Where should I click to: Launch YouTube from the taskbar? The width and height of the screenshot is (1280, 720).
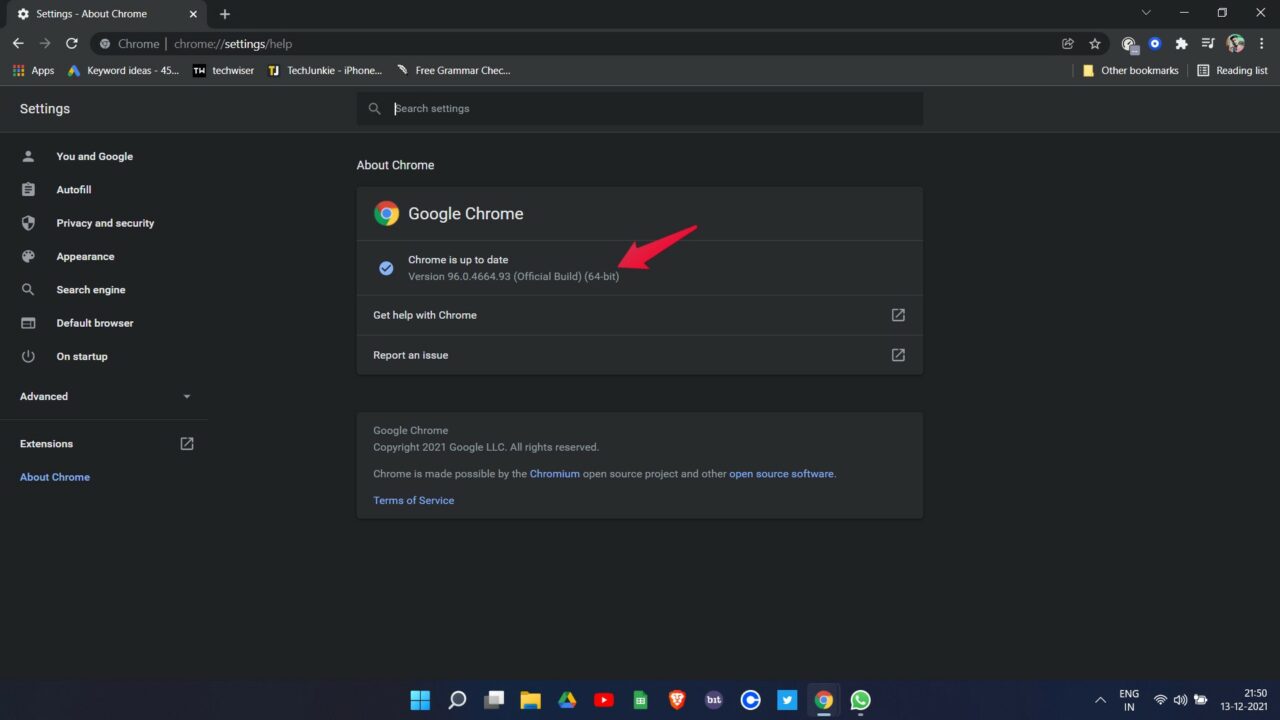[604, 700]
